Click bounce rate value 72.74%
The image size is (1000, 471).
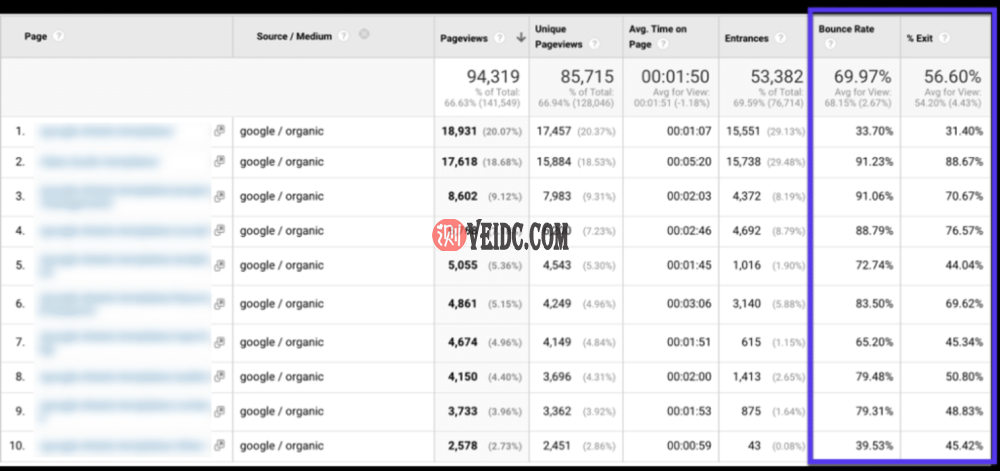pos(874,265)
